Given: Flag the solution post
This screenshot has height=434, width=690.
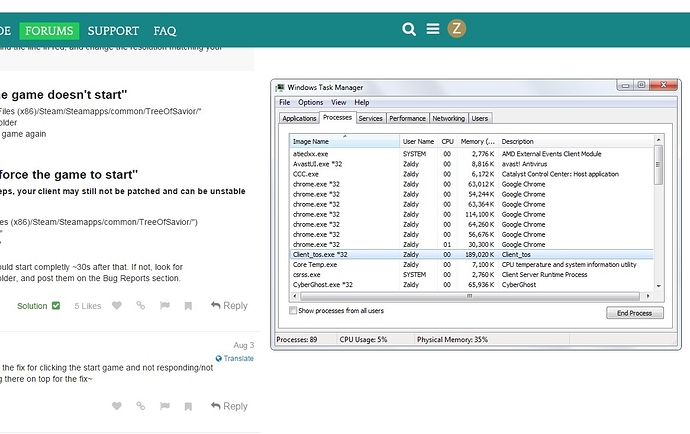Looking at the screenshot, I should click(164, 306).
